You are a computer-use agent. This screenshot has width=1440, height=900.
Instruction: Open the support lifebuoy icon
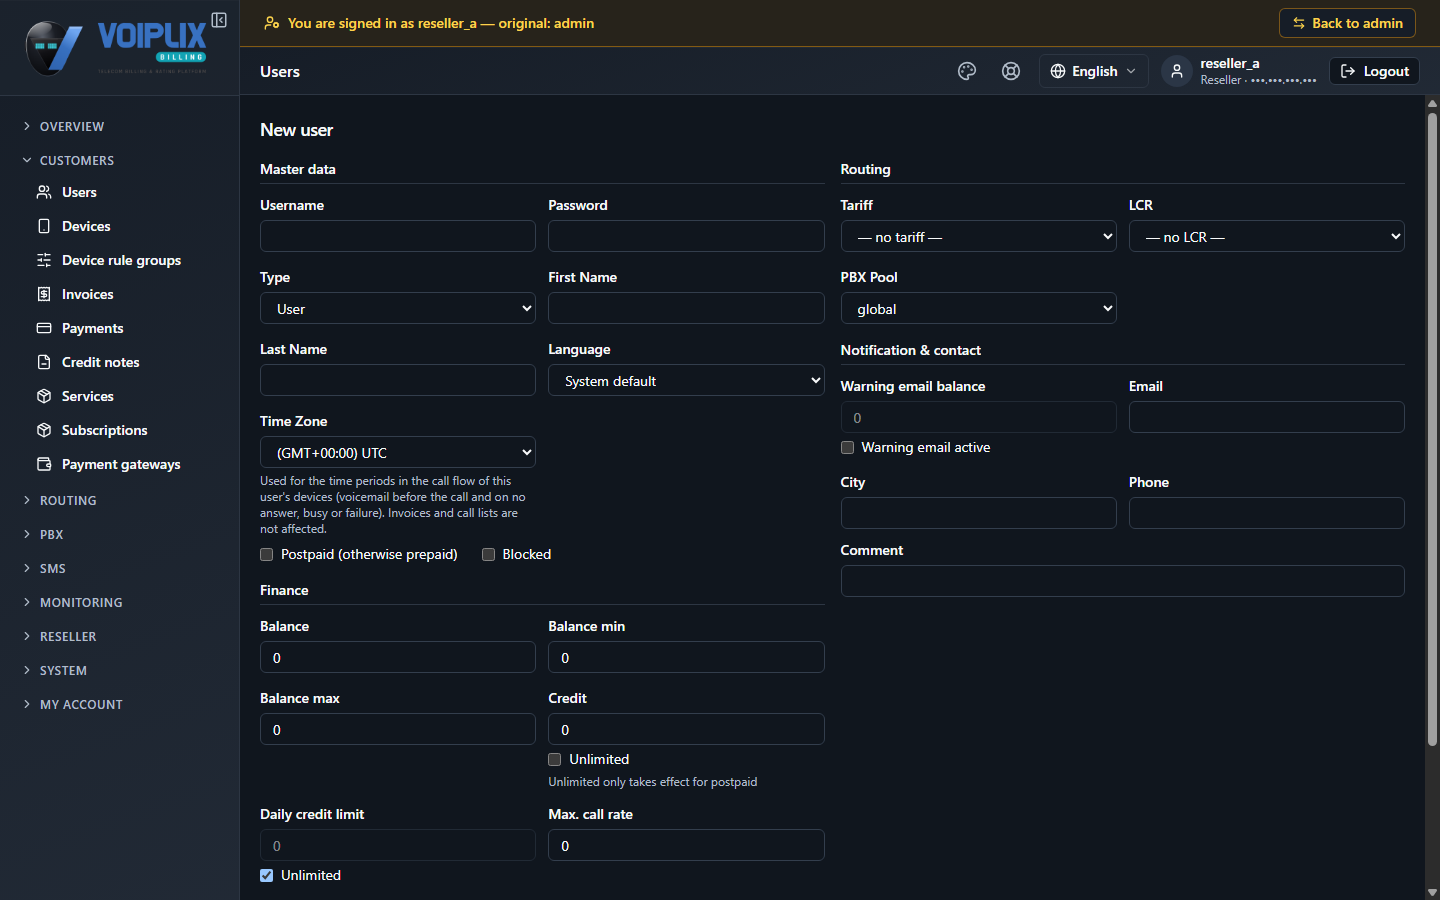pyautogui.click(x=1011, y=71)
